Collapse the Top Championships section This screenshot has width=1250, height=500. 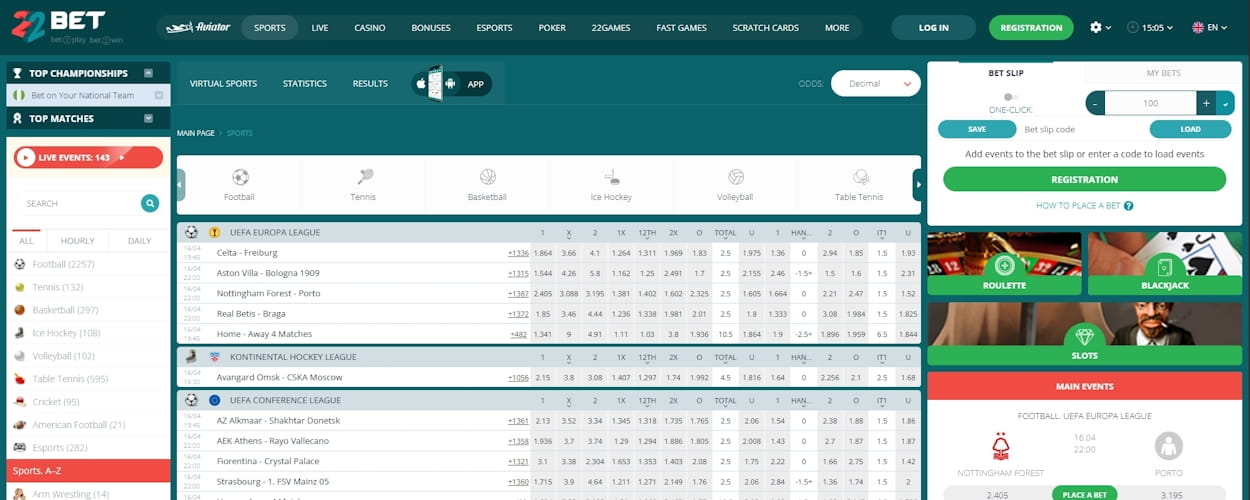[148, 73]
